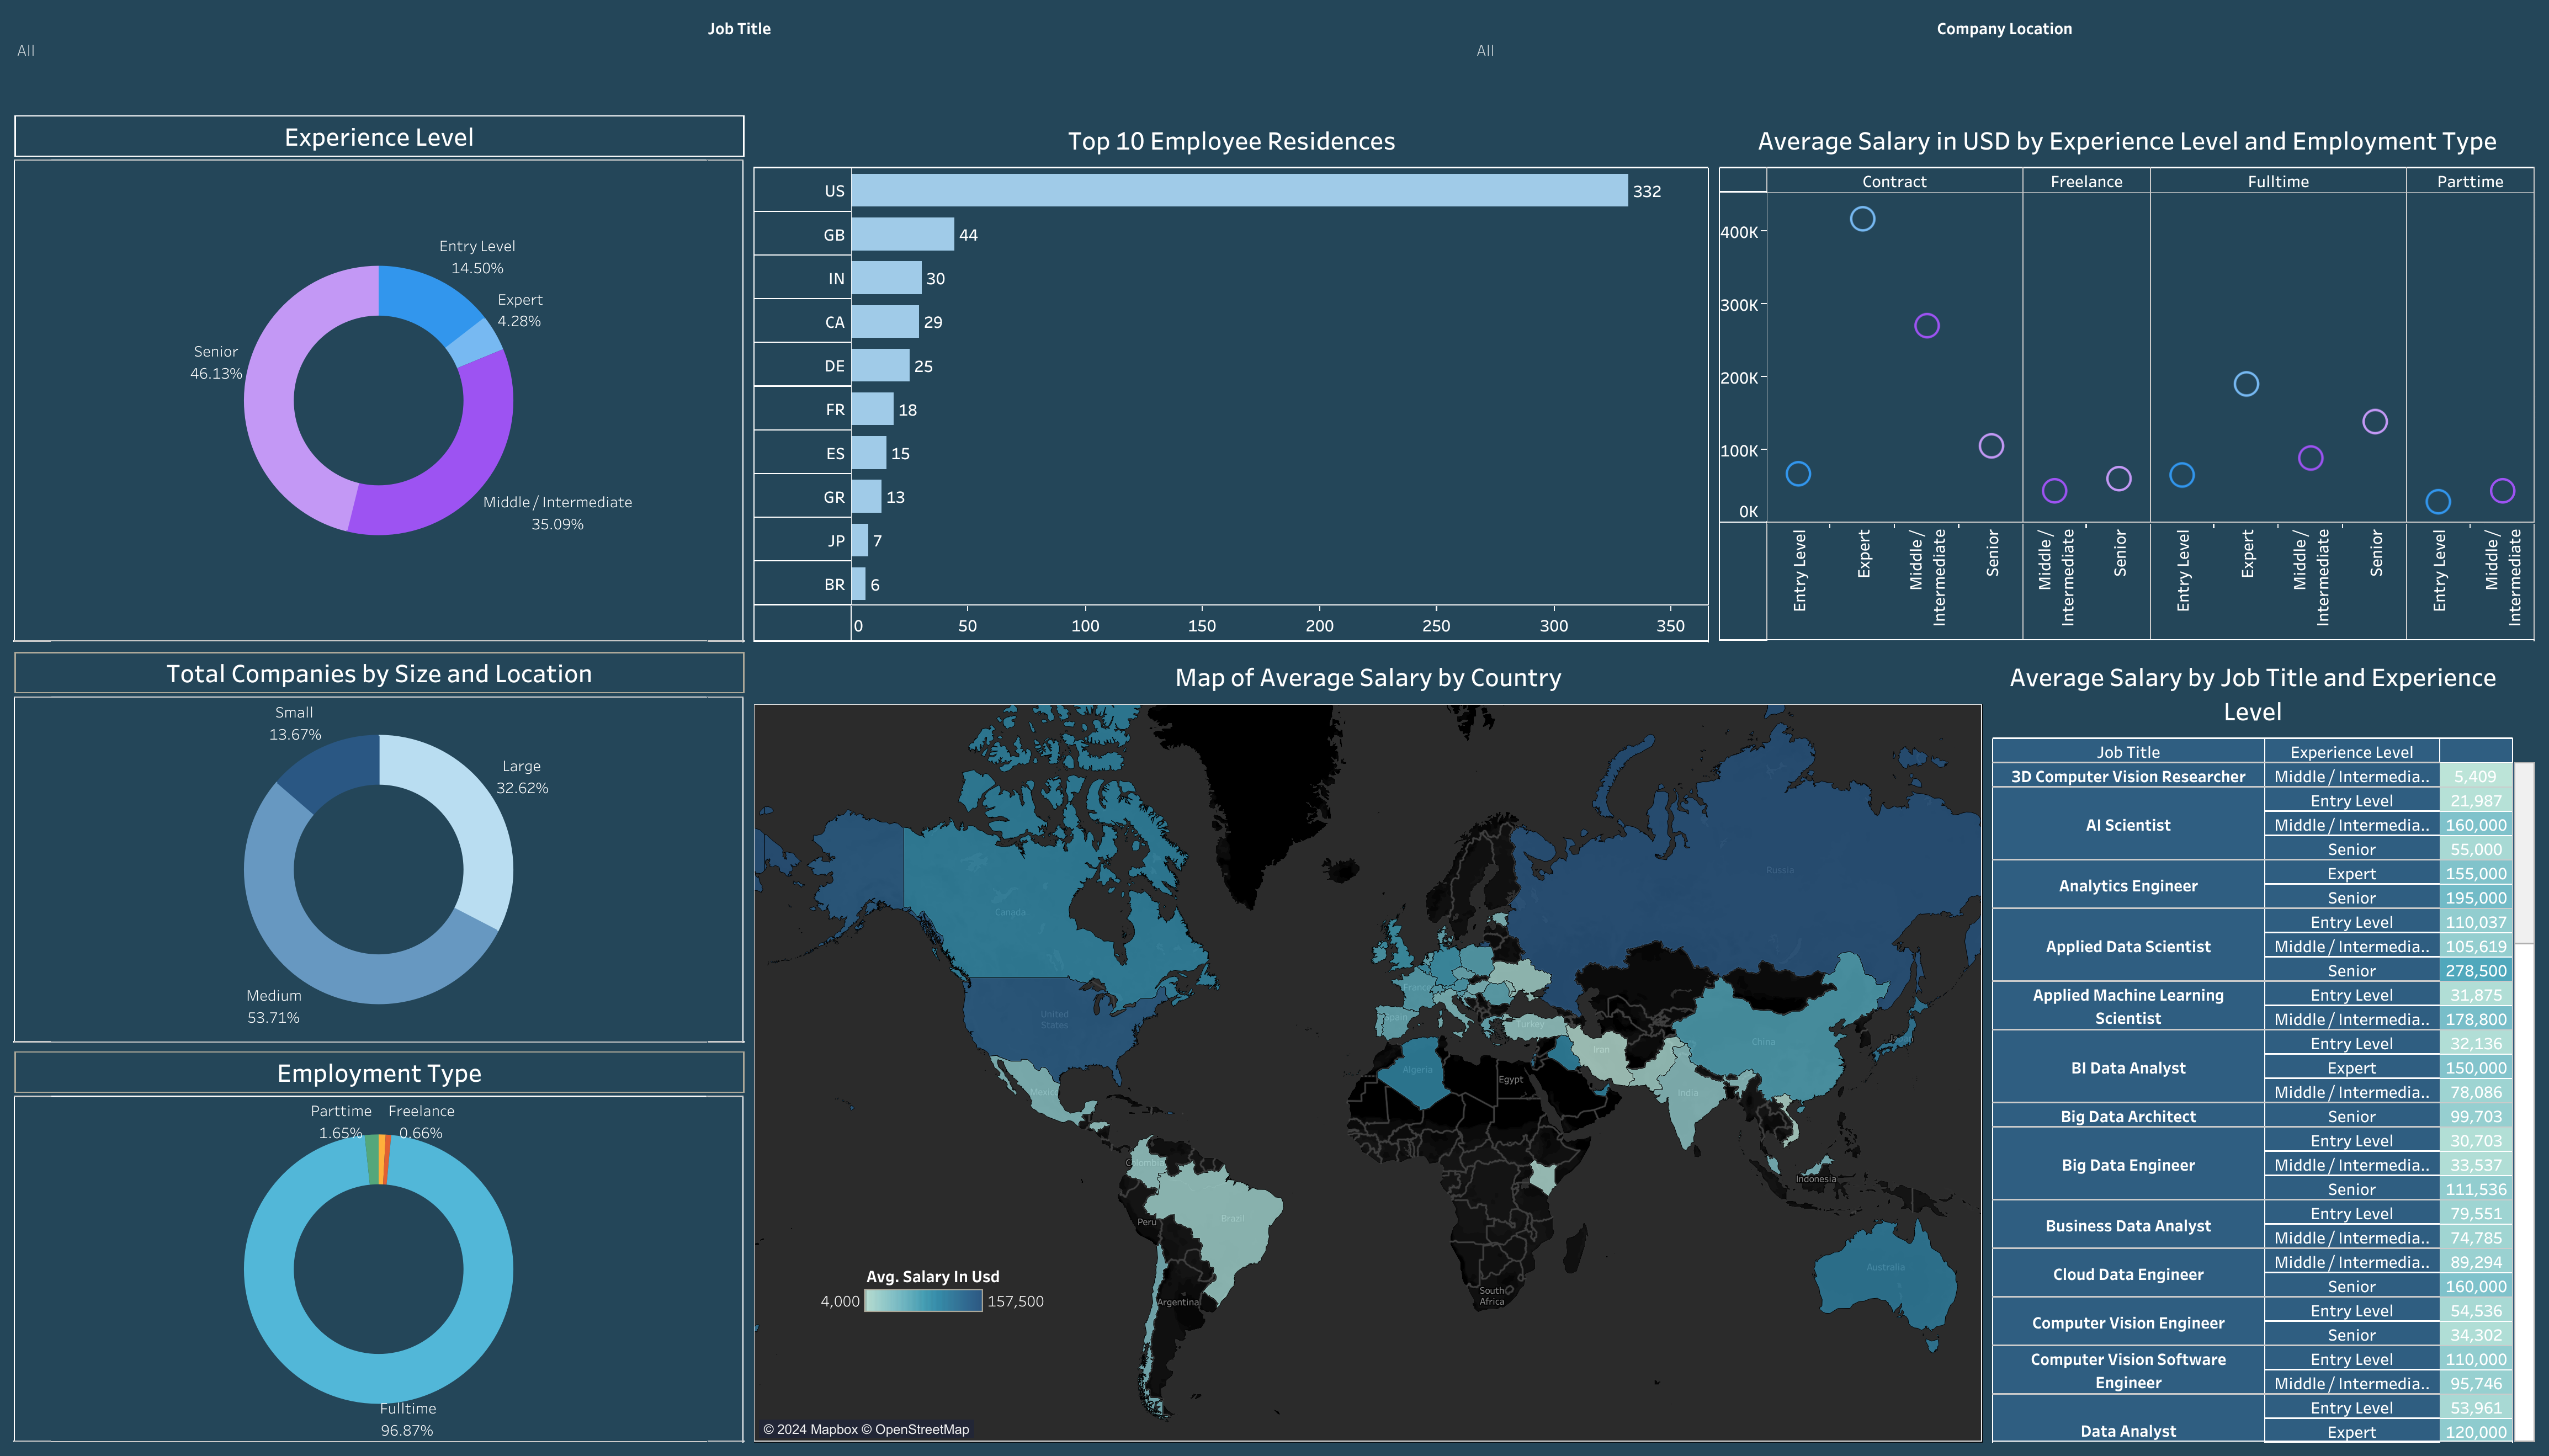Click the Contract Expert salary circle marker

pos(1862,219)
